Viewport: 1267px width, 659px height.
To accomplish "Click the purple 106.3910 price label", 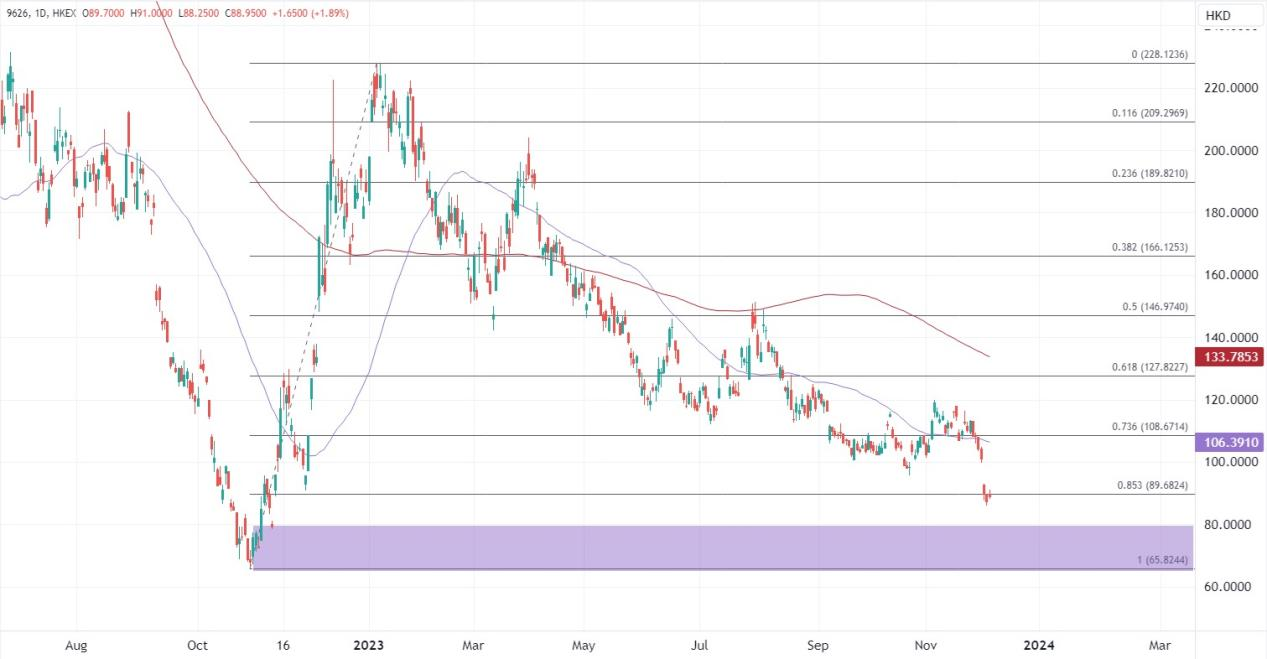I will (x=1232, y=442).
